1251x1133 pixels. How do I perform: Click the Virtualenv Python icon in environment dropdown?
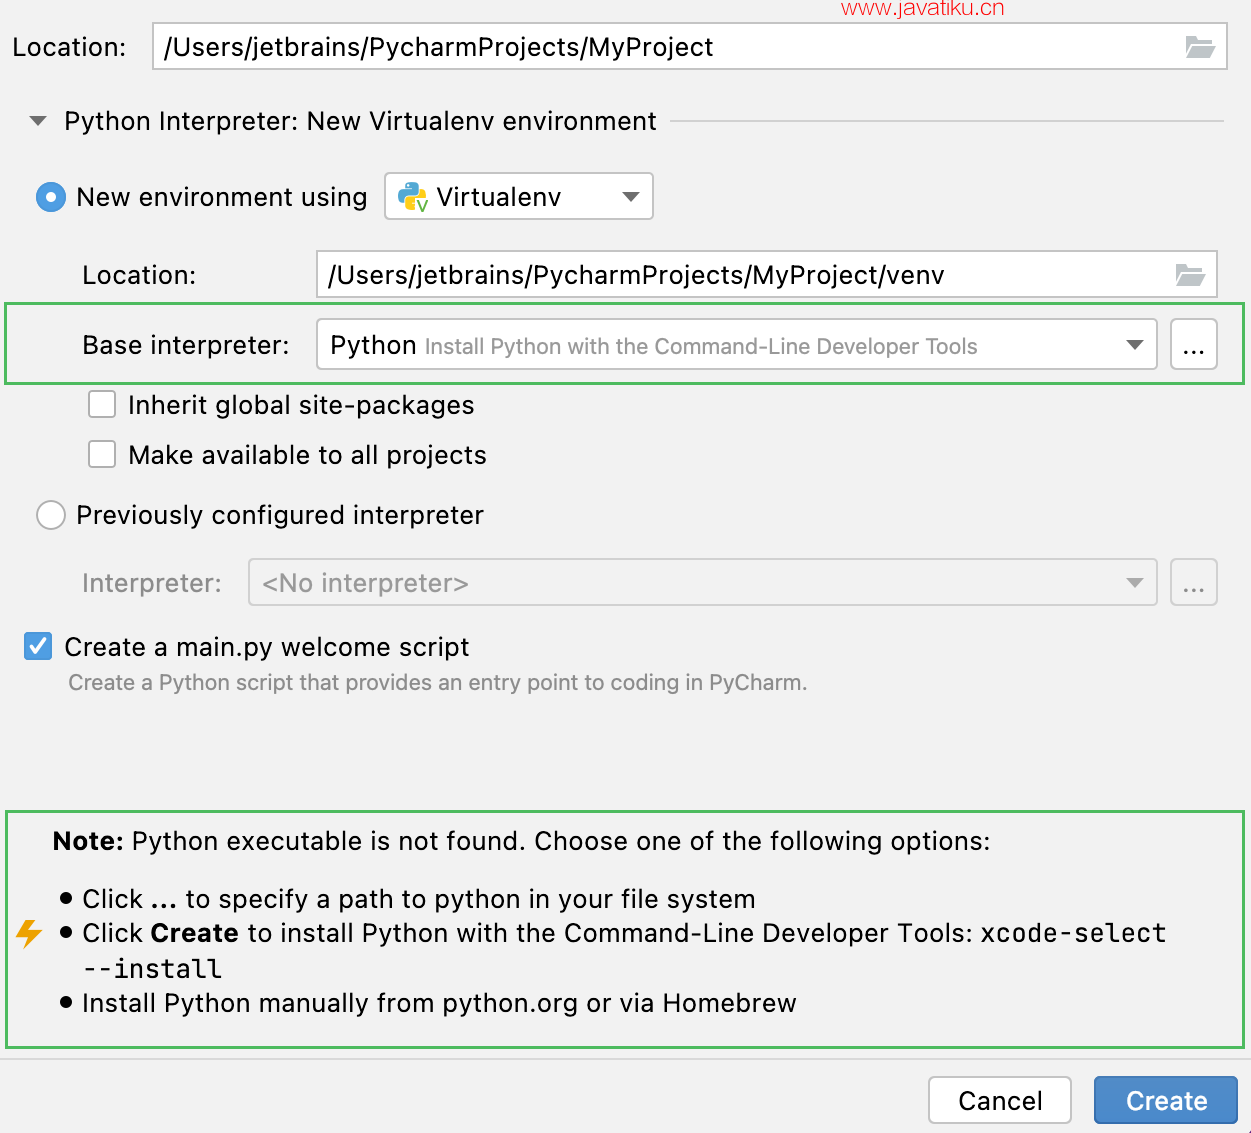pyautogui.click(x=413, y=197)
